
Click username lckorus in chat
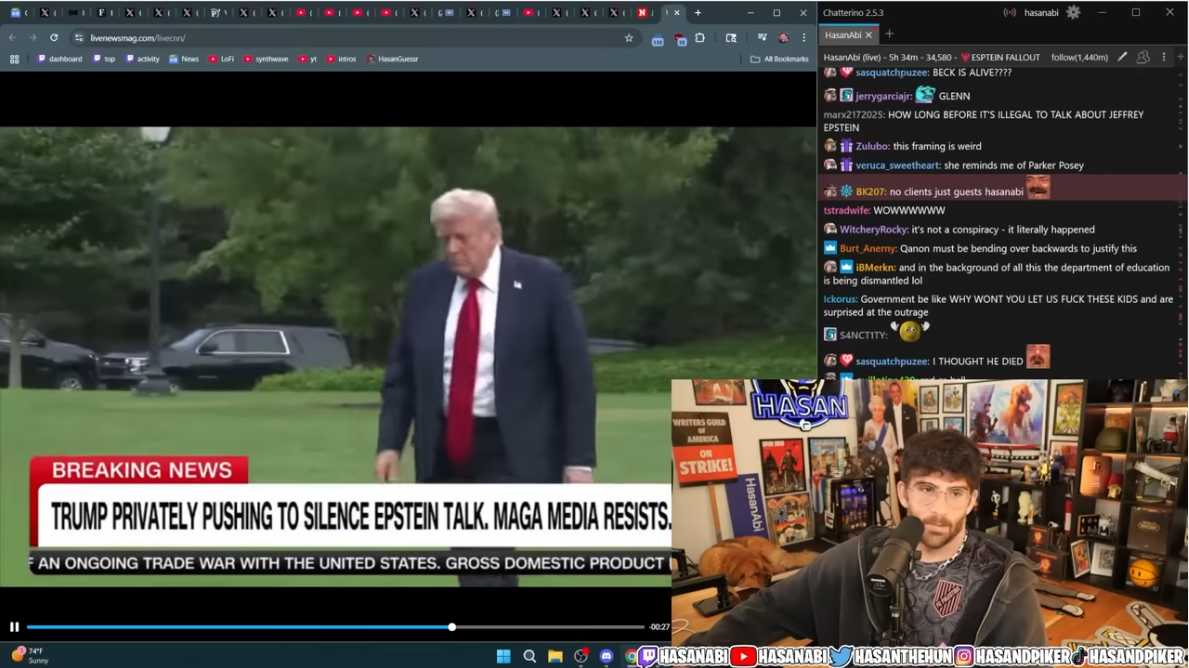pos(840,299)
